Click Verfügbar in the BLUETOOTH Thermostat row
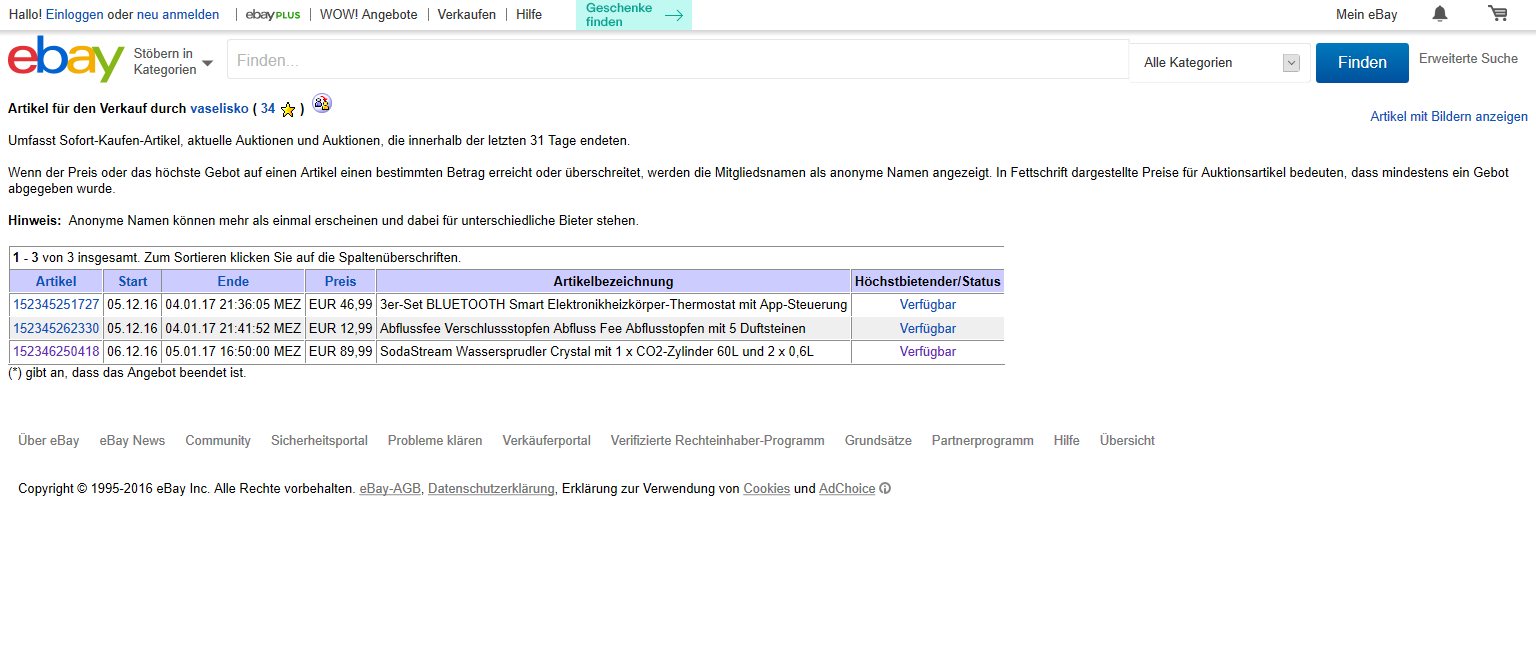1536x654 pixels. (928, 304)
